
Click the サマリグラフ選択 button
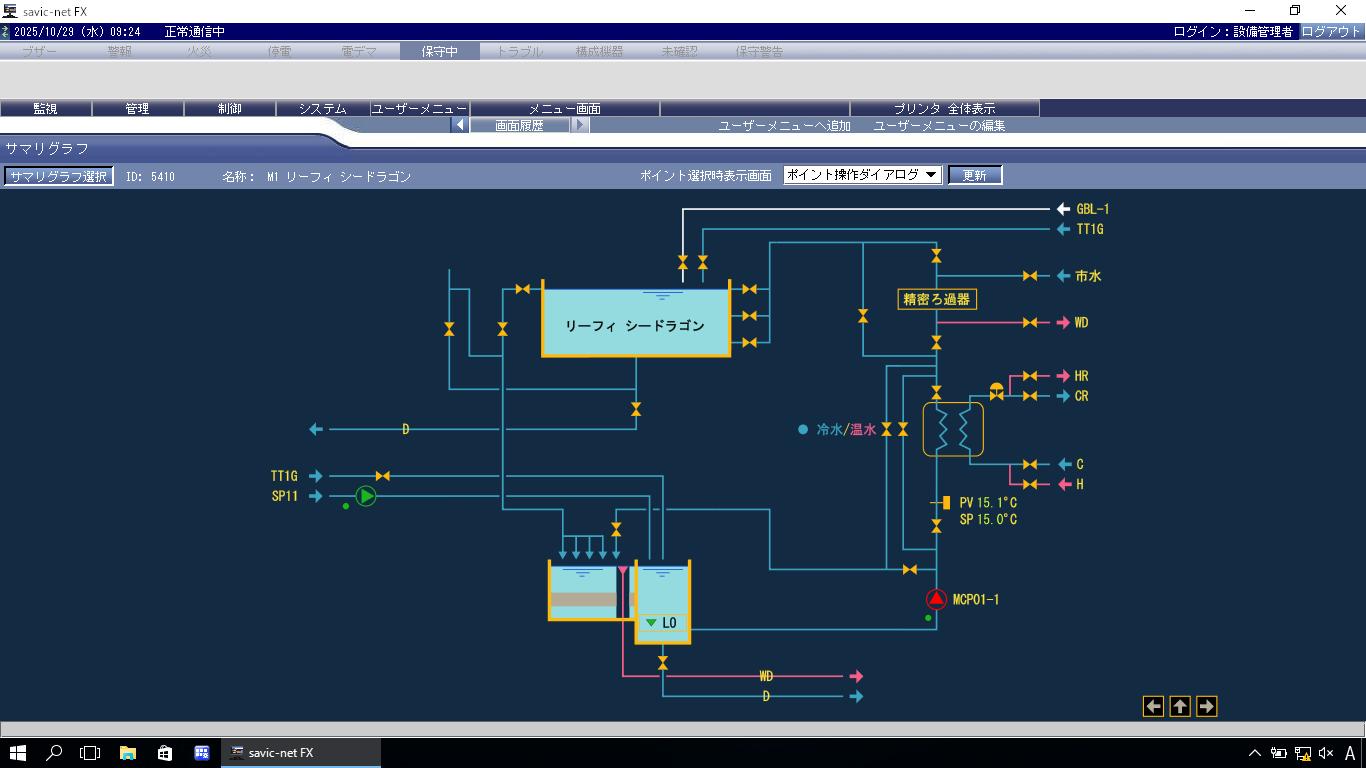pyautogui.click(x=58, y=176)
